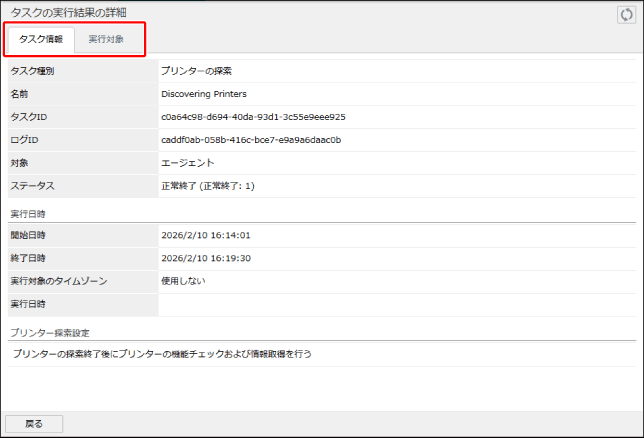This screenshot has height=438, width=644.
Task: Click the 使用しない timezone value
Action: 182,281
